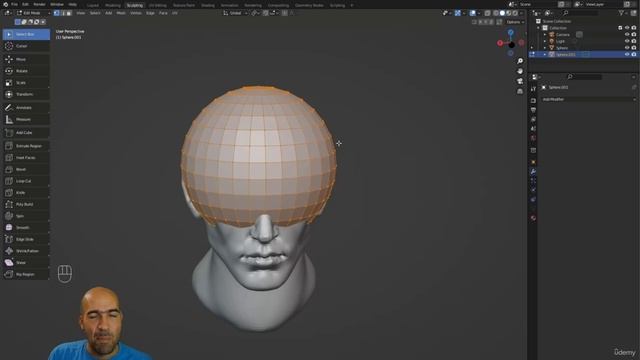The height and width of the screenshot is (360, 640).
Task: Switch perspective/orthographic projection grid icon
Action: point(520,91)
